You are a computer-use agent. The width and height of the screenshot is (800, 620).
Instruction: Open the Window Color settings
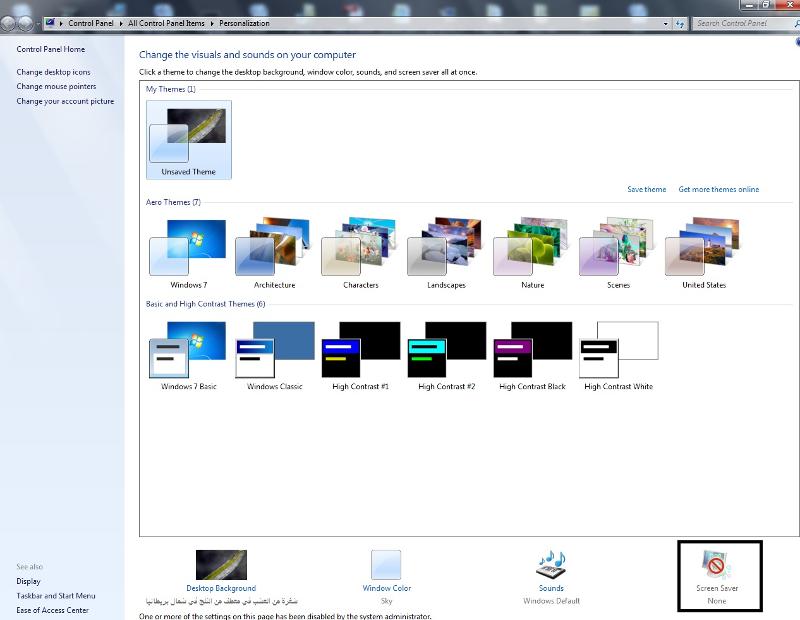[x=387, y=565]
